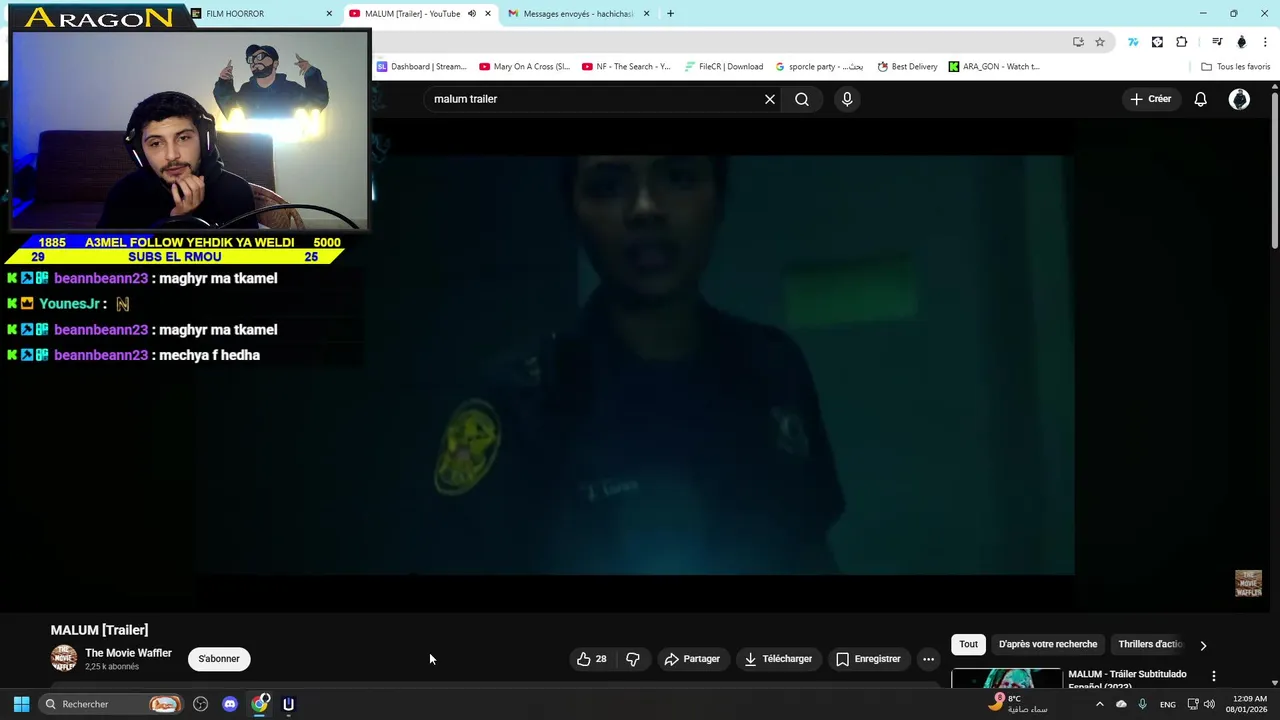Image resolution: width=1280 pixels, height=720 pixels.
Task: Open the Best Delivery bookmark
Action: pos(907,67)
